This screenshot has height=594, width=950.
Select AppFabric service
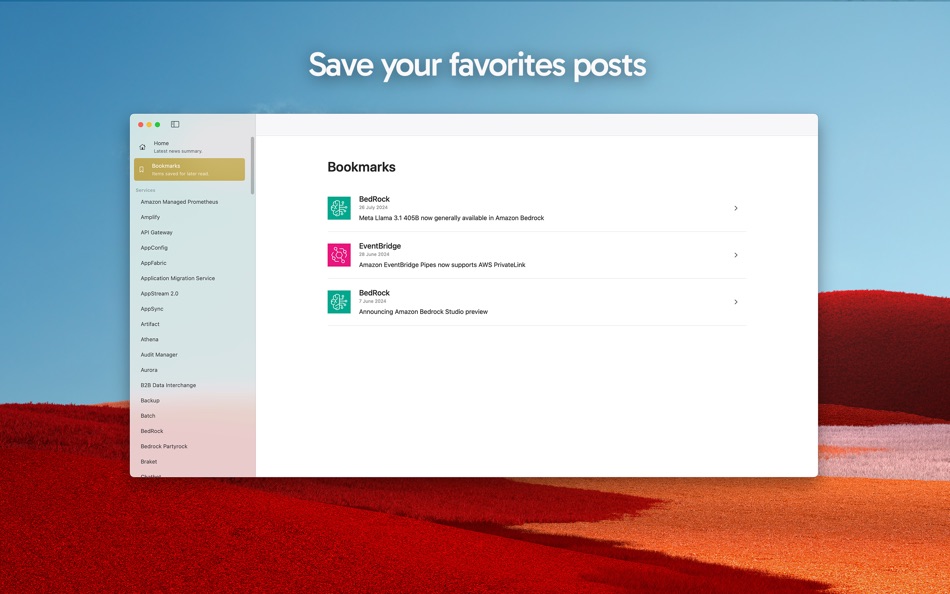tap(153, 263)
